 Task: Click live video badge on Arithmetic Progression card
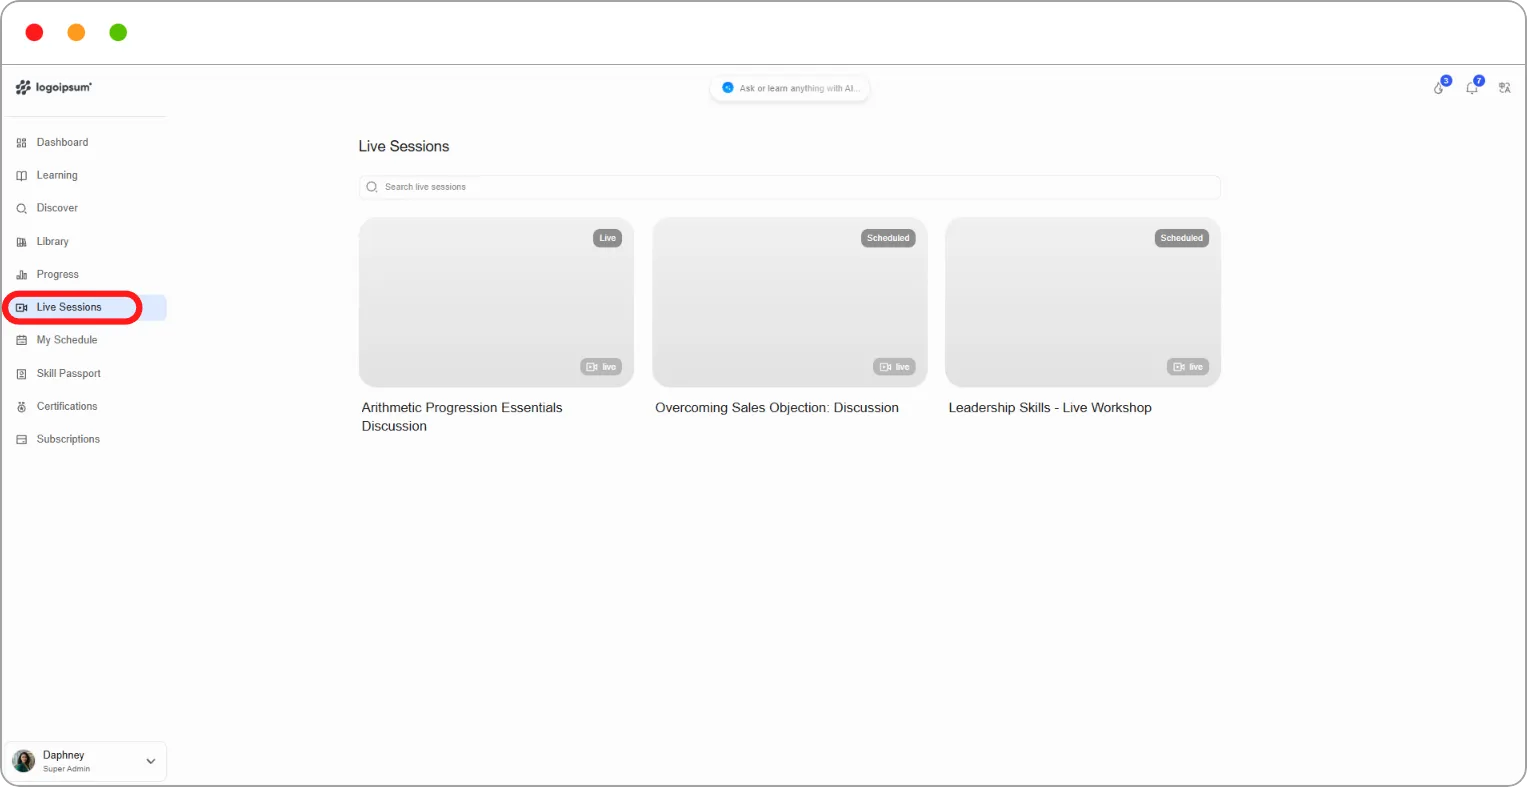[601, 367]
